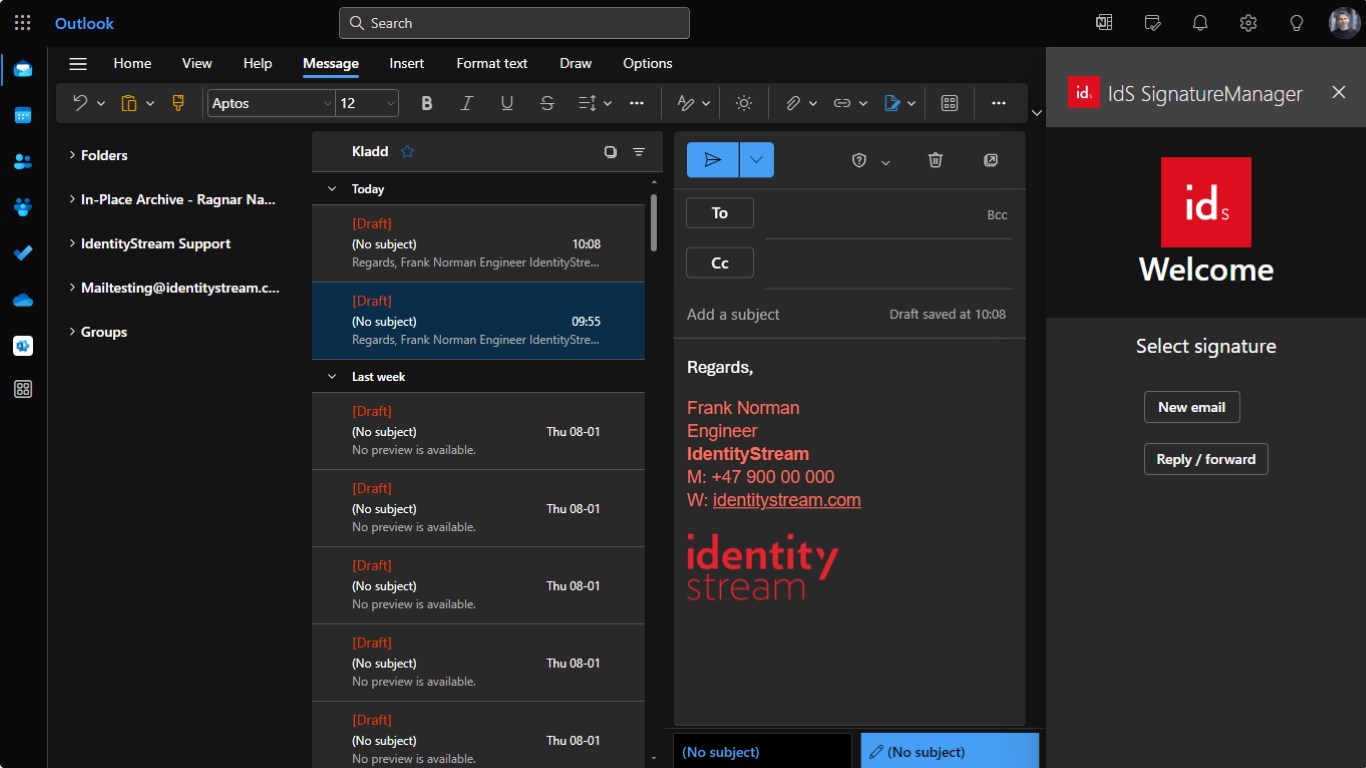Open the notifications bell
The width and height of the screenshot is (1366, 768).
(x=1200, y=23)
